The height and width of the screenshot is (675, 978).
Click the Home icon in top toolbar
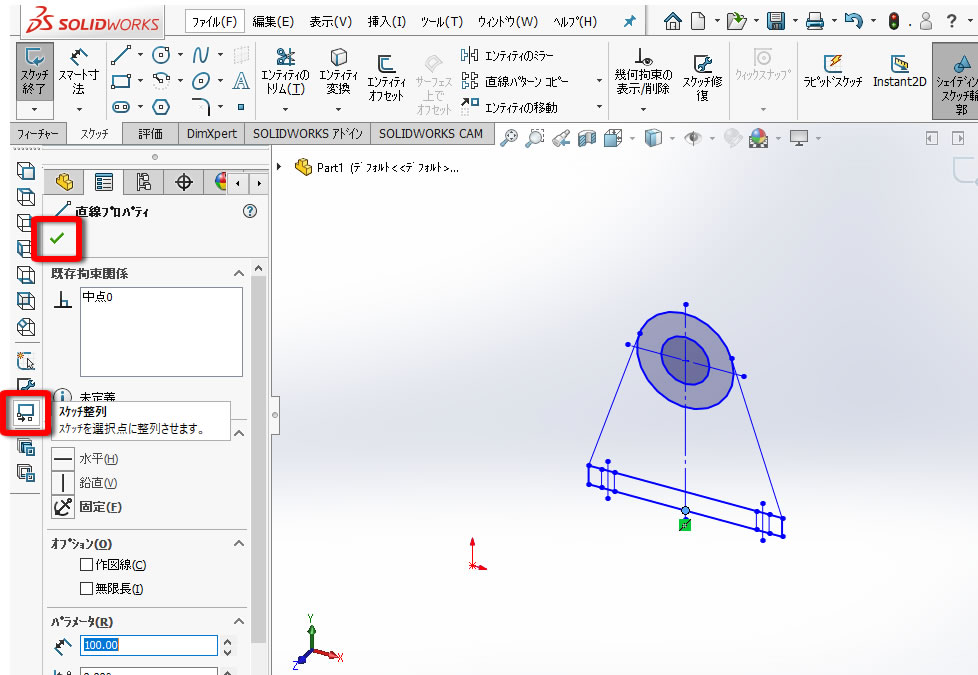point(672,22)
